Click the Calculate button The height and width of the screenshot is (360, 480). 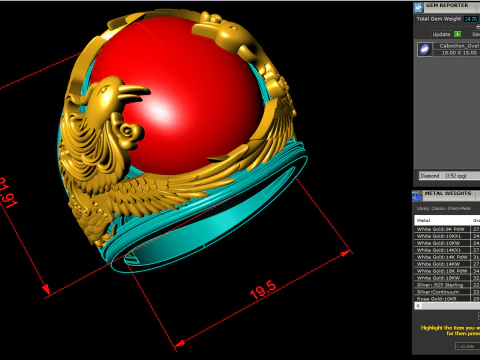467,346
